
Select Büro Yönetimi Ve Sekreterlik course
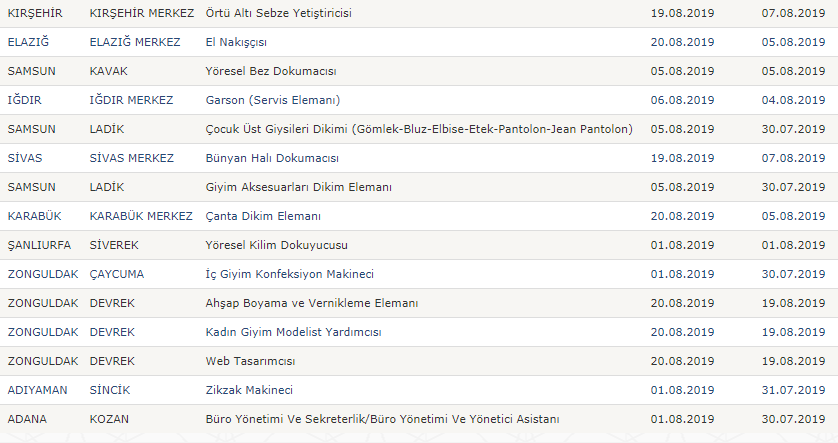tap(382, 419)
